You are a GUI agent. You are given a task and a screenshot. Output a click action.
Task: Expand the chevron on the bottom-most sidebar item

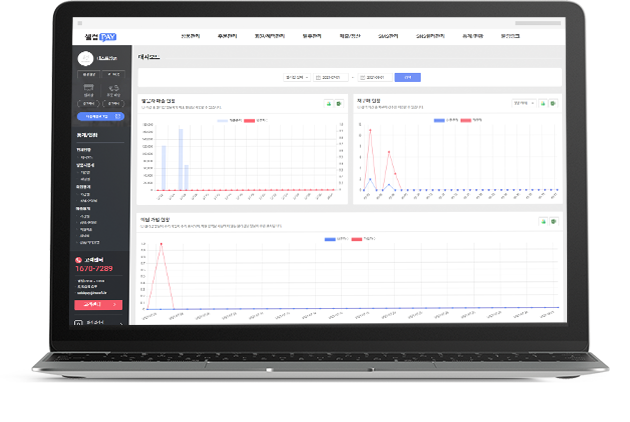121,323
